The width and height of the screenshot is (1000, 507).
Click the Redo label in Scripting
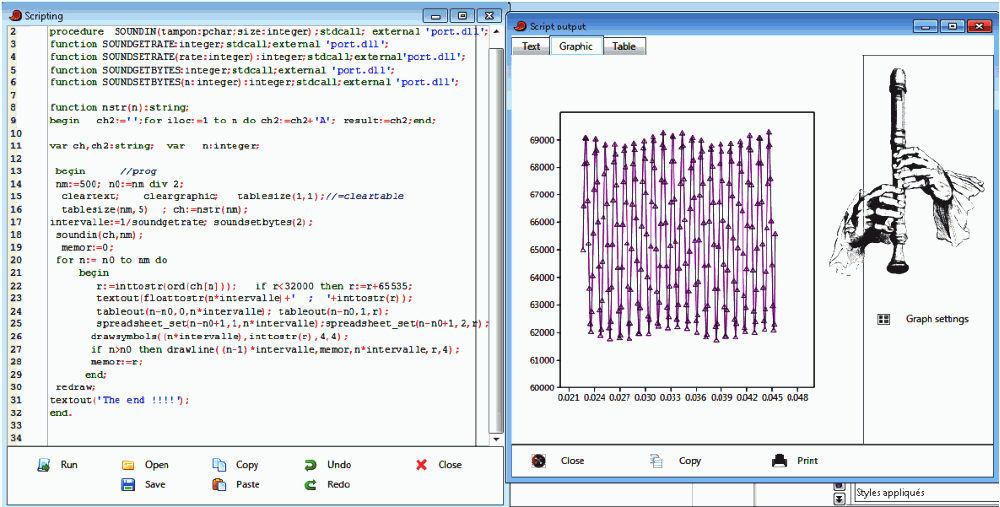pyautogui.click(x=339, y=484)
